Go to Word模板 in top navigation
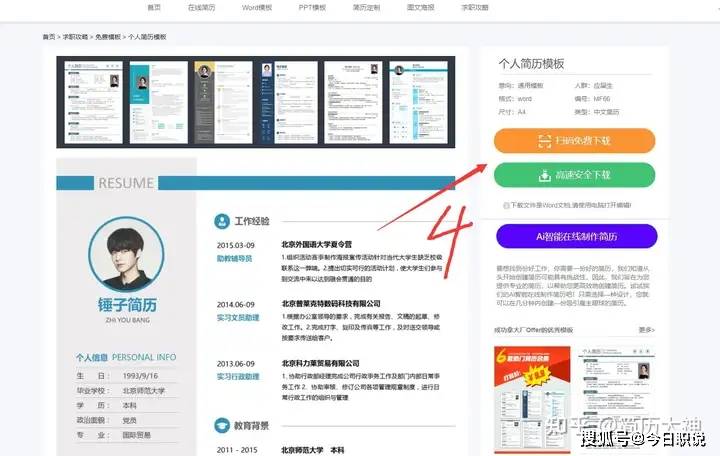Viewport: 720px width, 456px height. [257, 7]
